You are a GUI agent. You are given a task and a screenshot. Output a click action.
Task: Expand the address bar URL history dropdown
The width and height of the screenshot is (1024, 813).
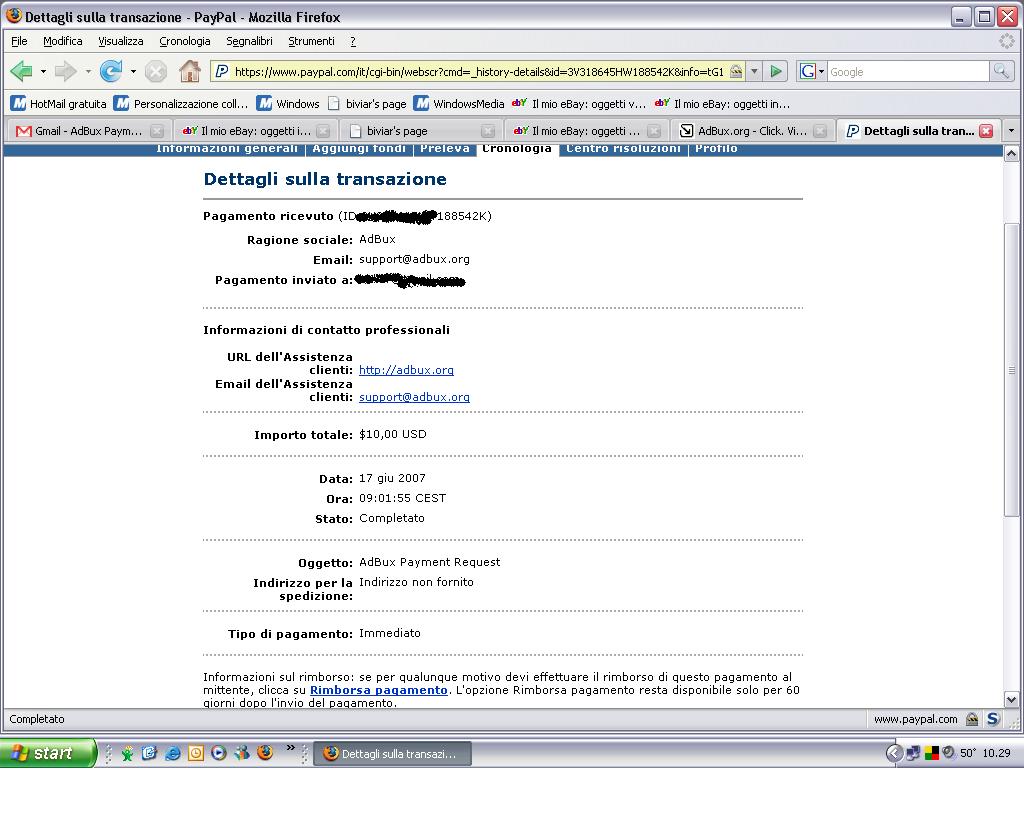[x=754, y=71]
